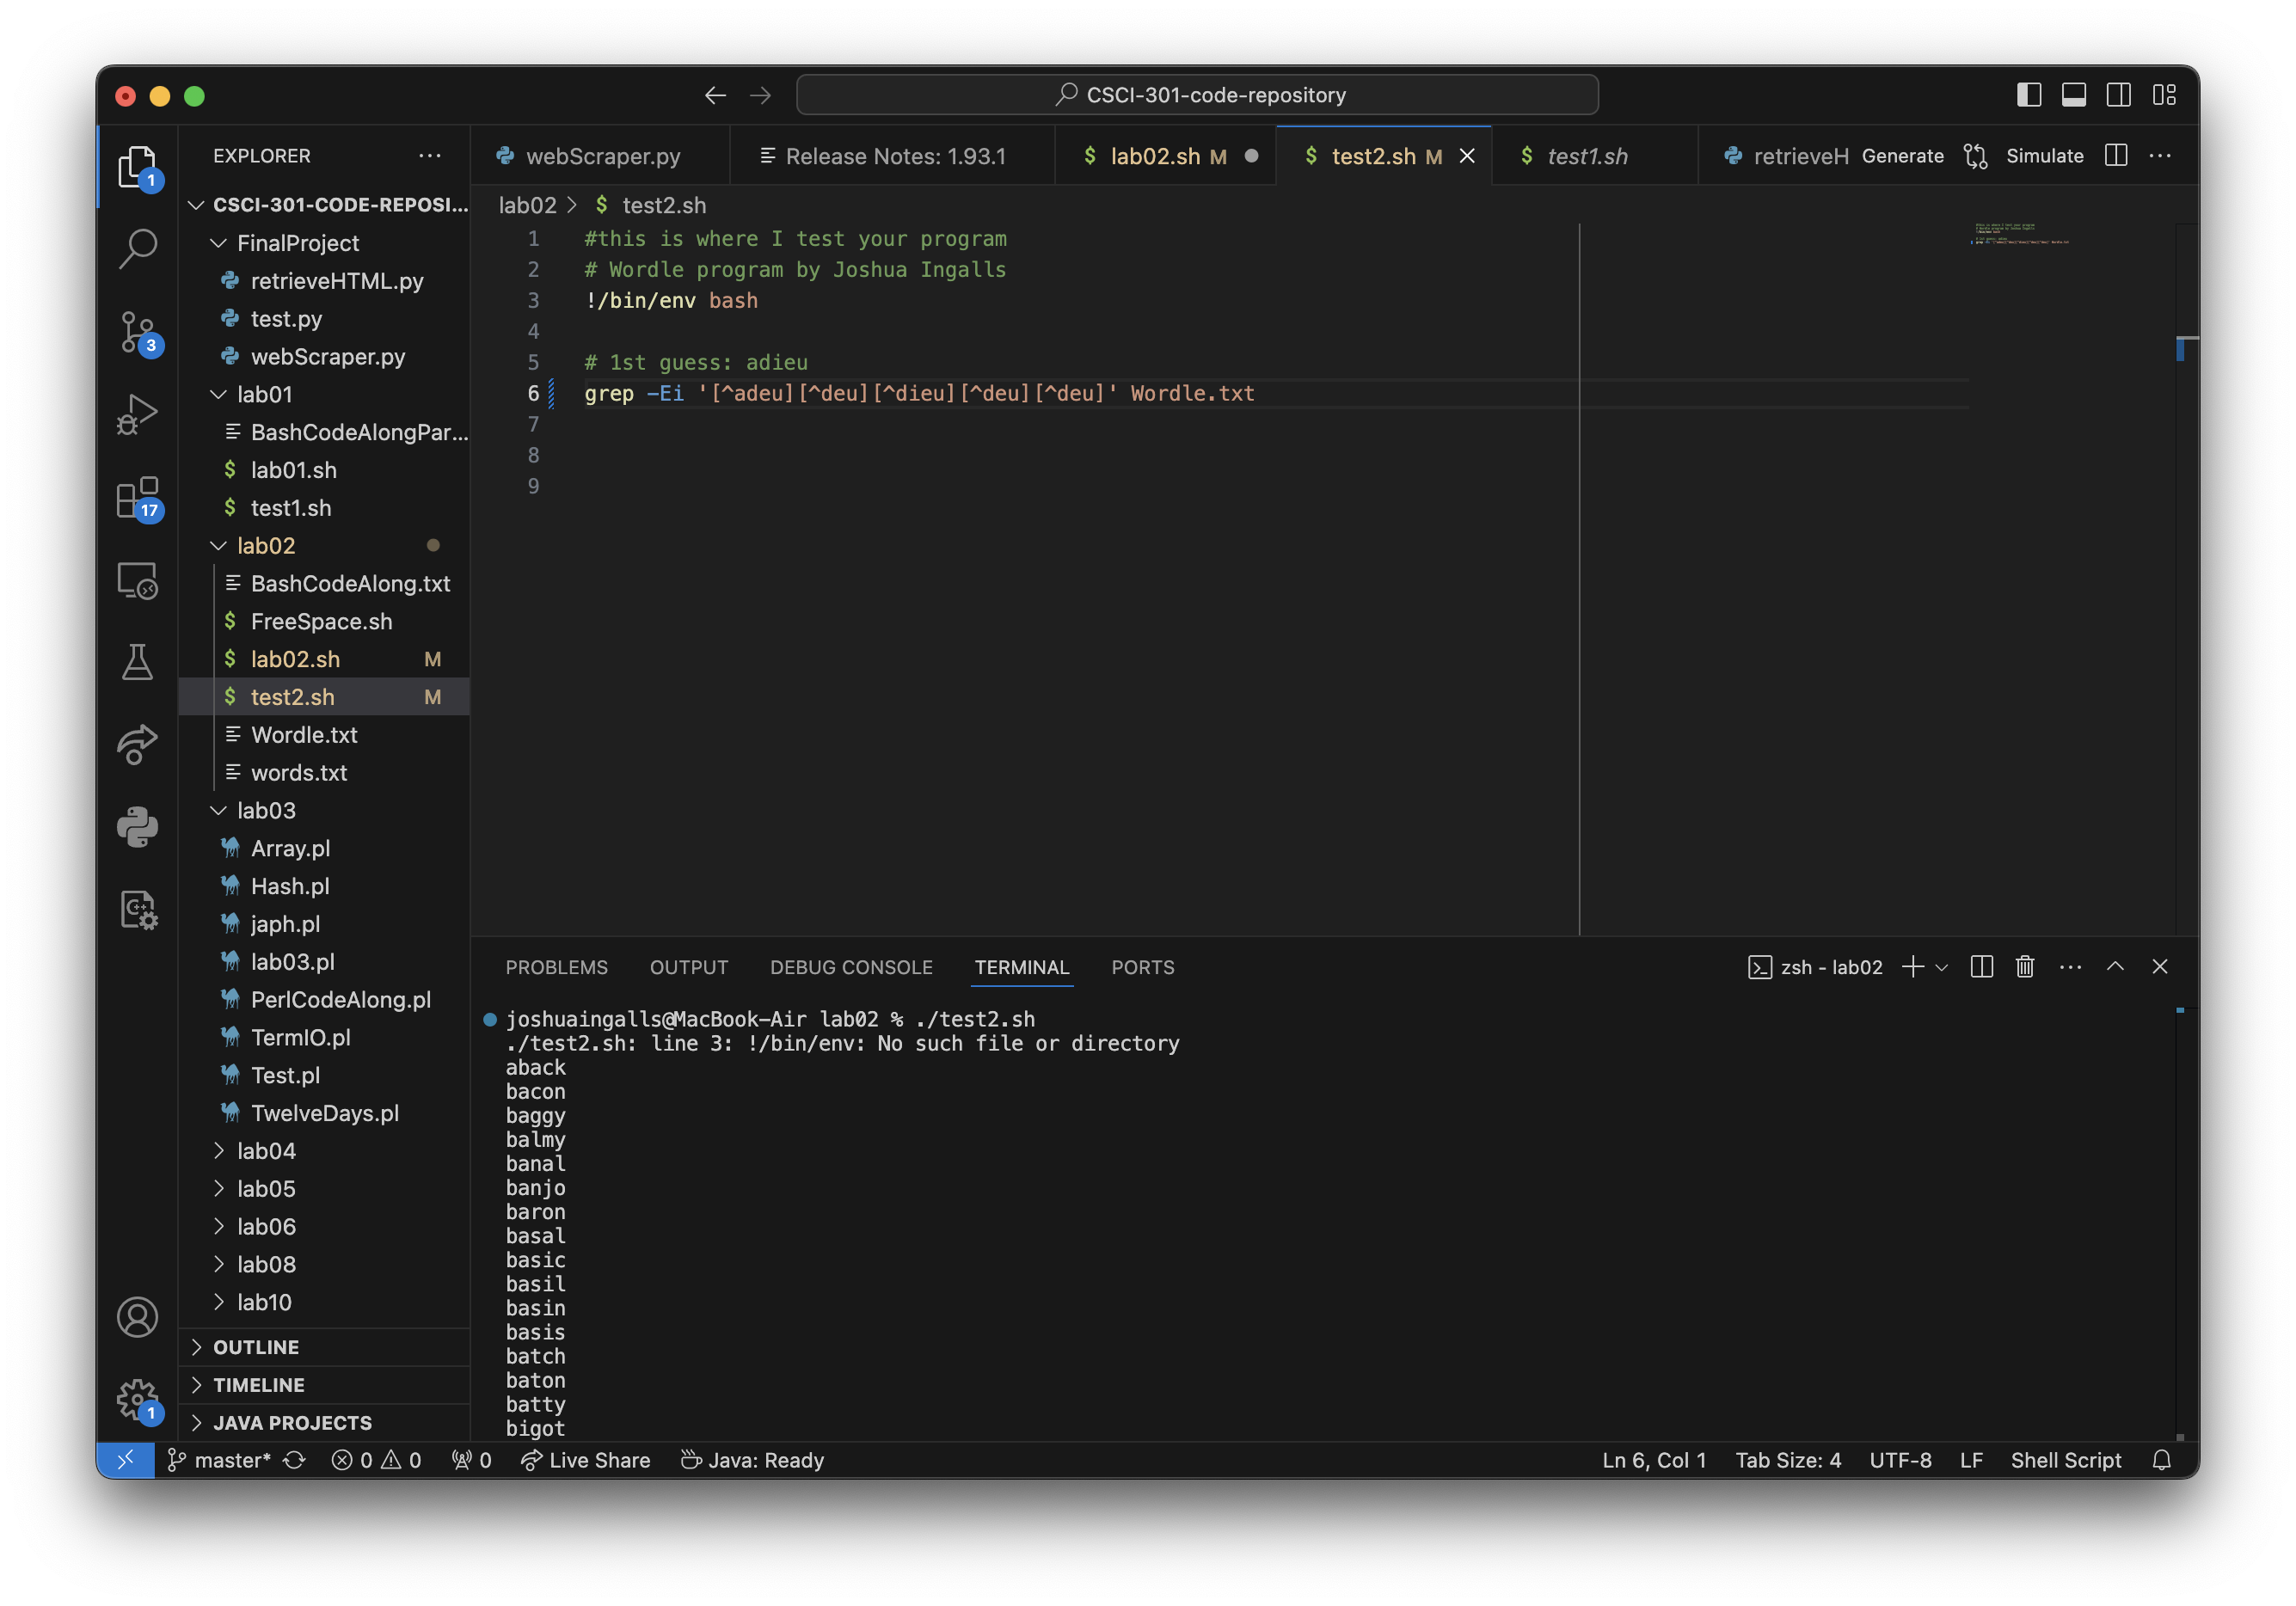Go back with the left arrow
The width and height of the screenshot is (2296, 1606).
coord(715,95)
